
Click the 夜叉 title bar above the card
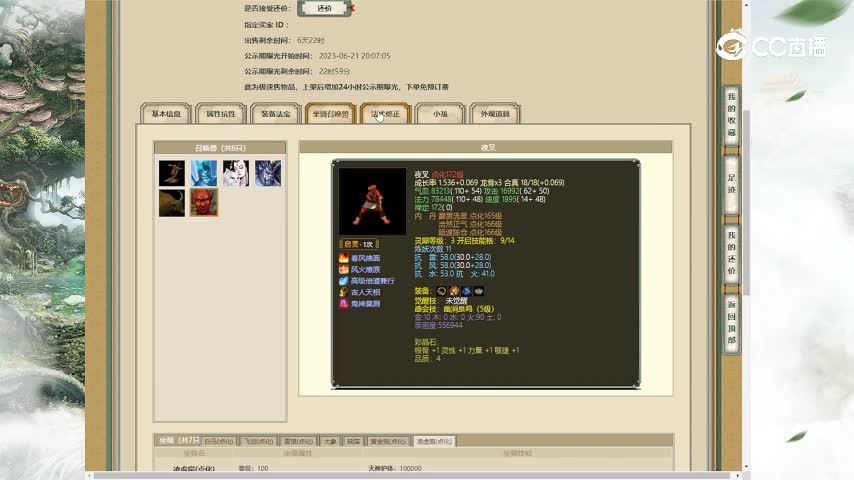(486, 147)
